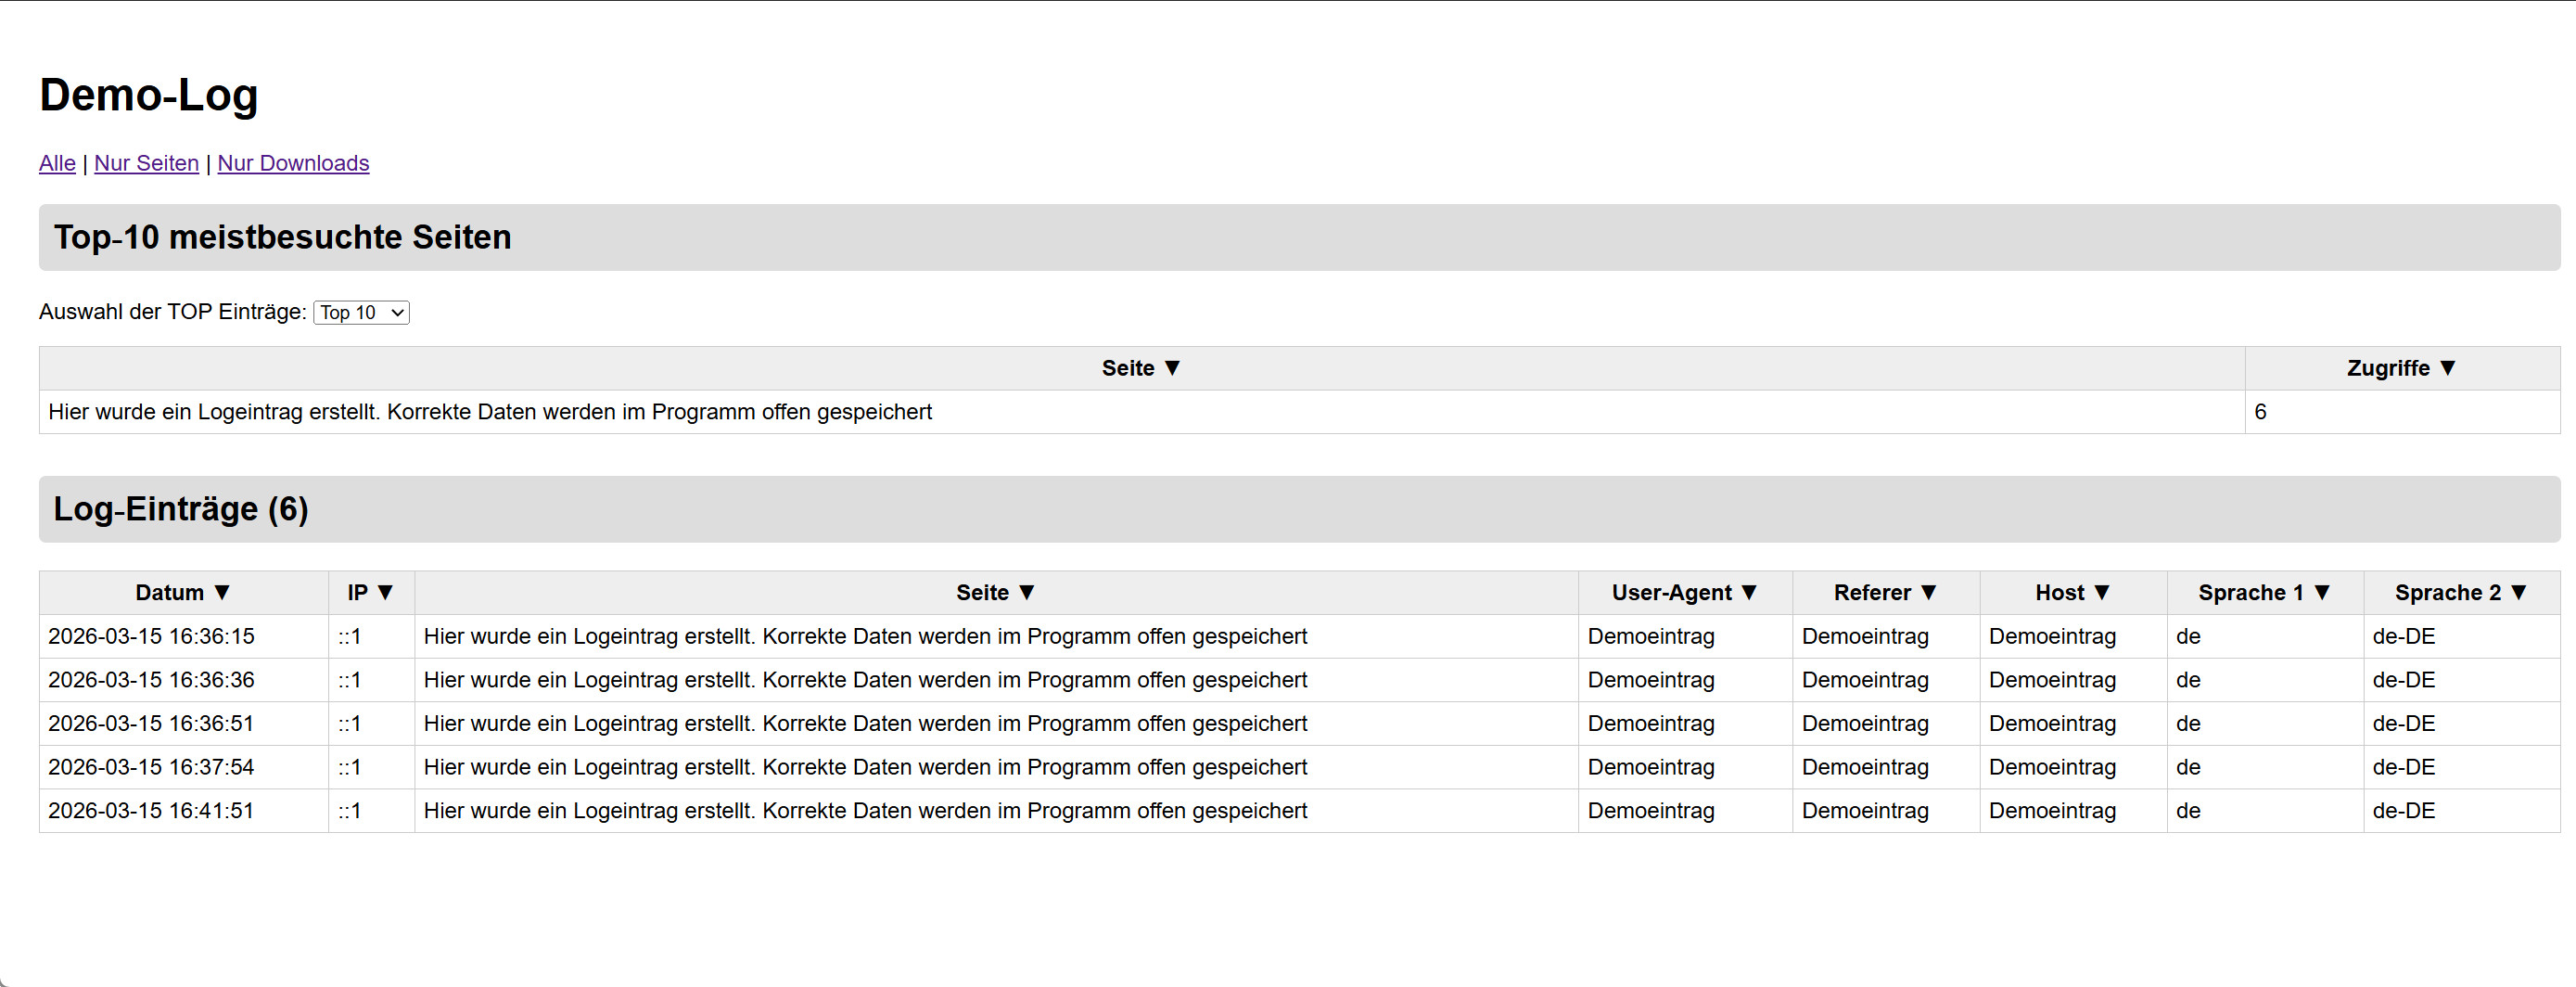Screen dimensions: 2576x987
Task: Click the Log-Einträge (6) section header
Action: (181, 509)
